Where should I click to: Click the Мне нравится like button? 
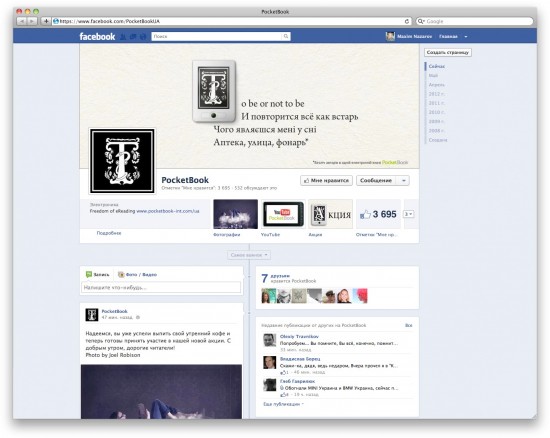pos(326,181)
